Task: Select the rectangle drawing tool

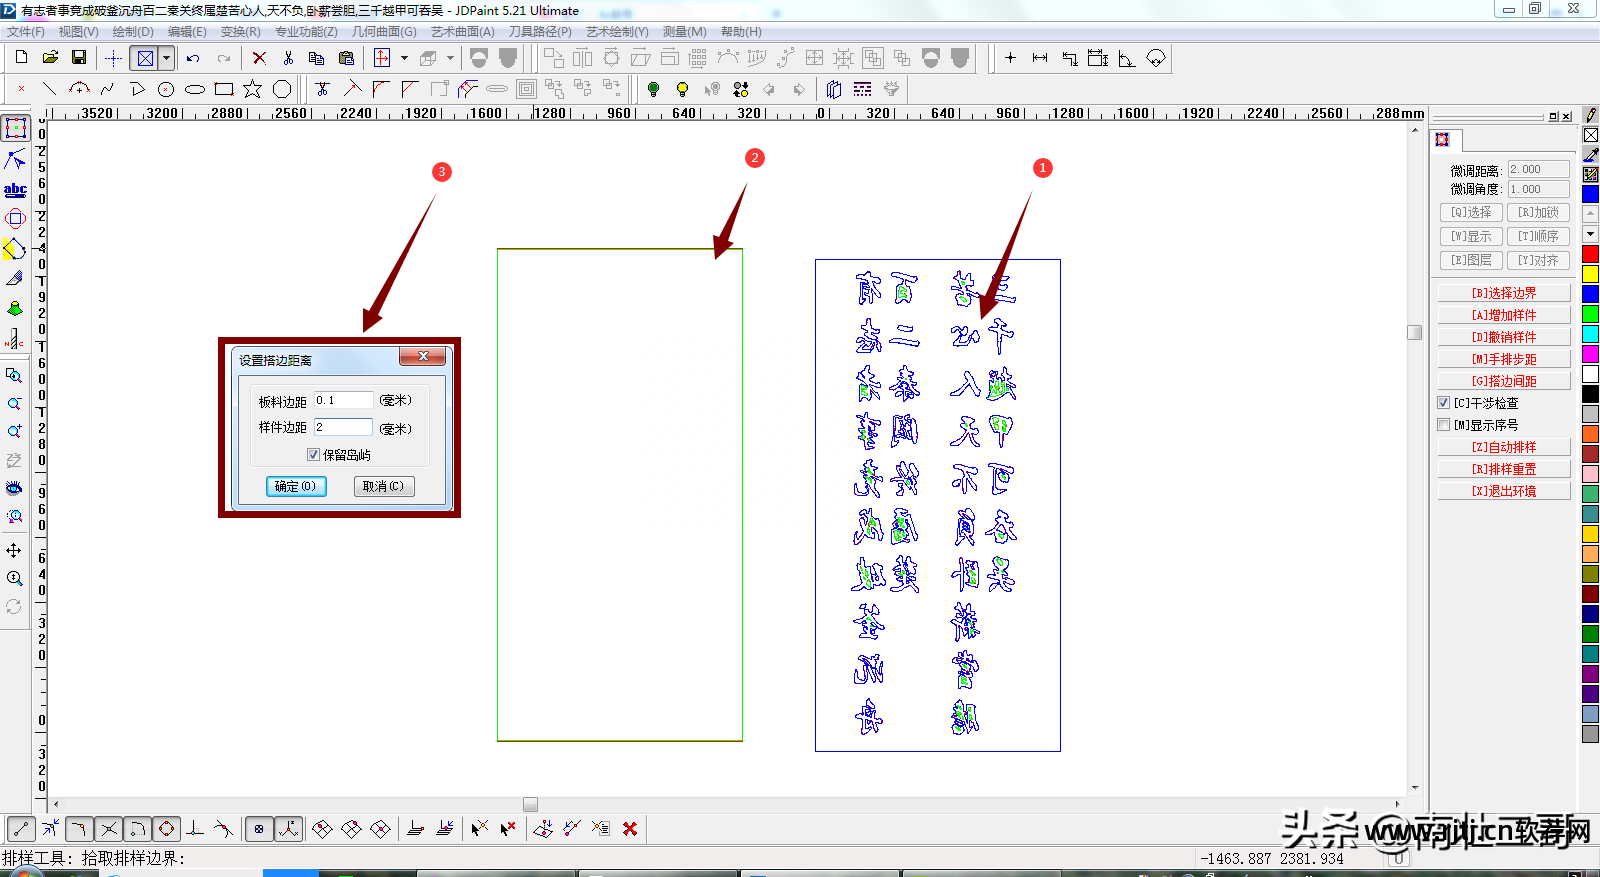Action: pos(224,89)
